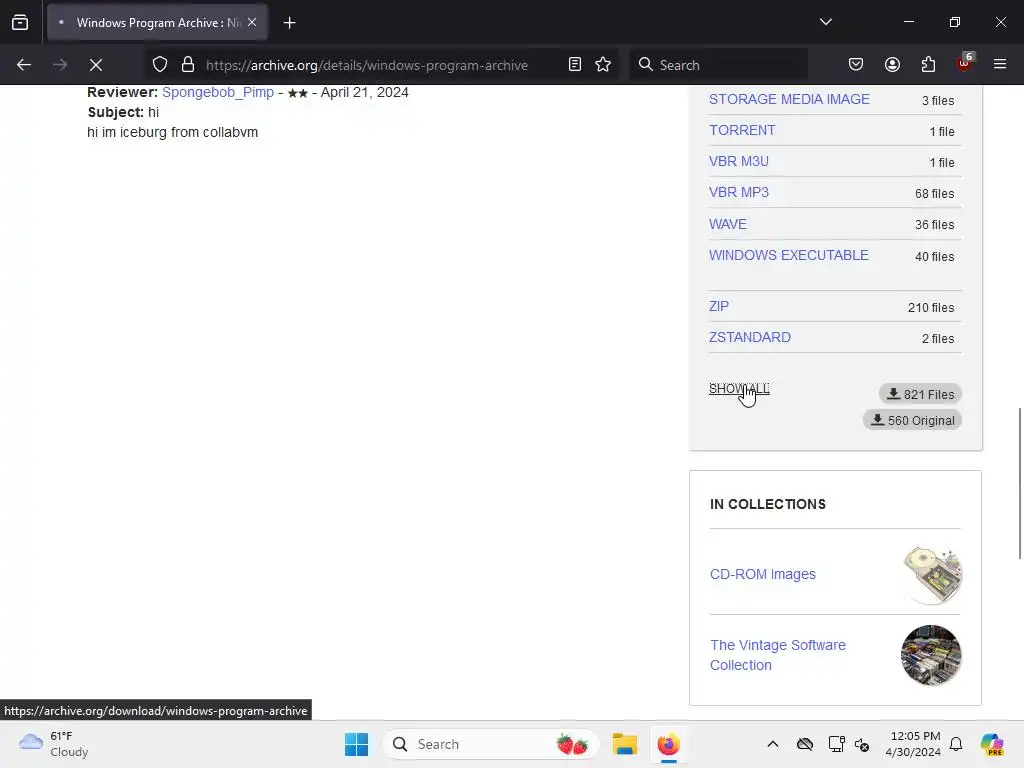The image size is (1024, 768).
Task: Close the Windows Program Archive tab
Action: tap(252, 22)
